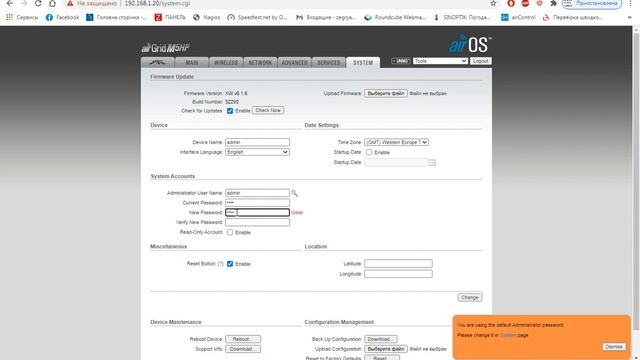Open the Nagios bookmark
640x360 pixels.
point(207,18)
